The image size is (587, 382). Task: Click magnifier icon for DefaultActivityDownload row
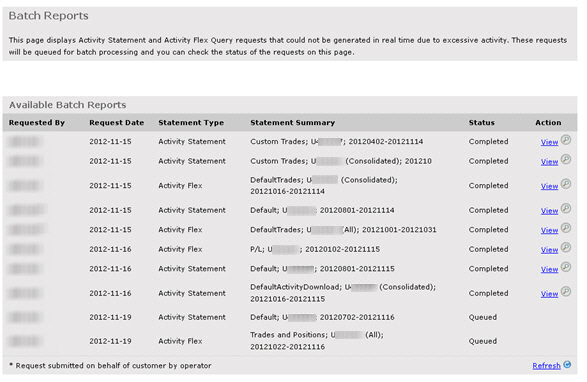(x=566, y=291)
